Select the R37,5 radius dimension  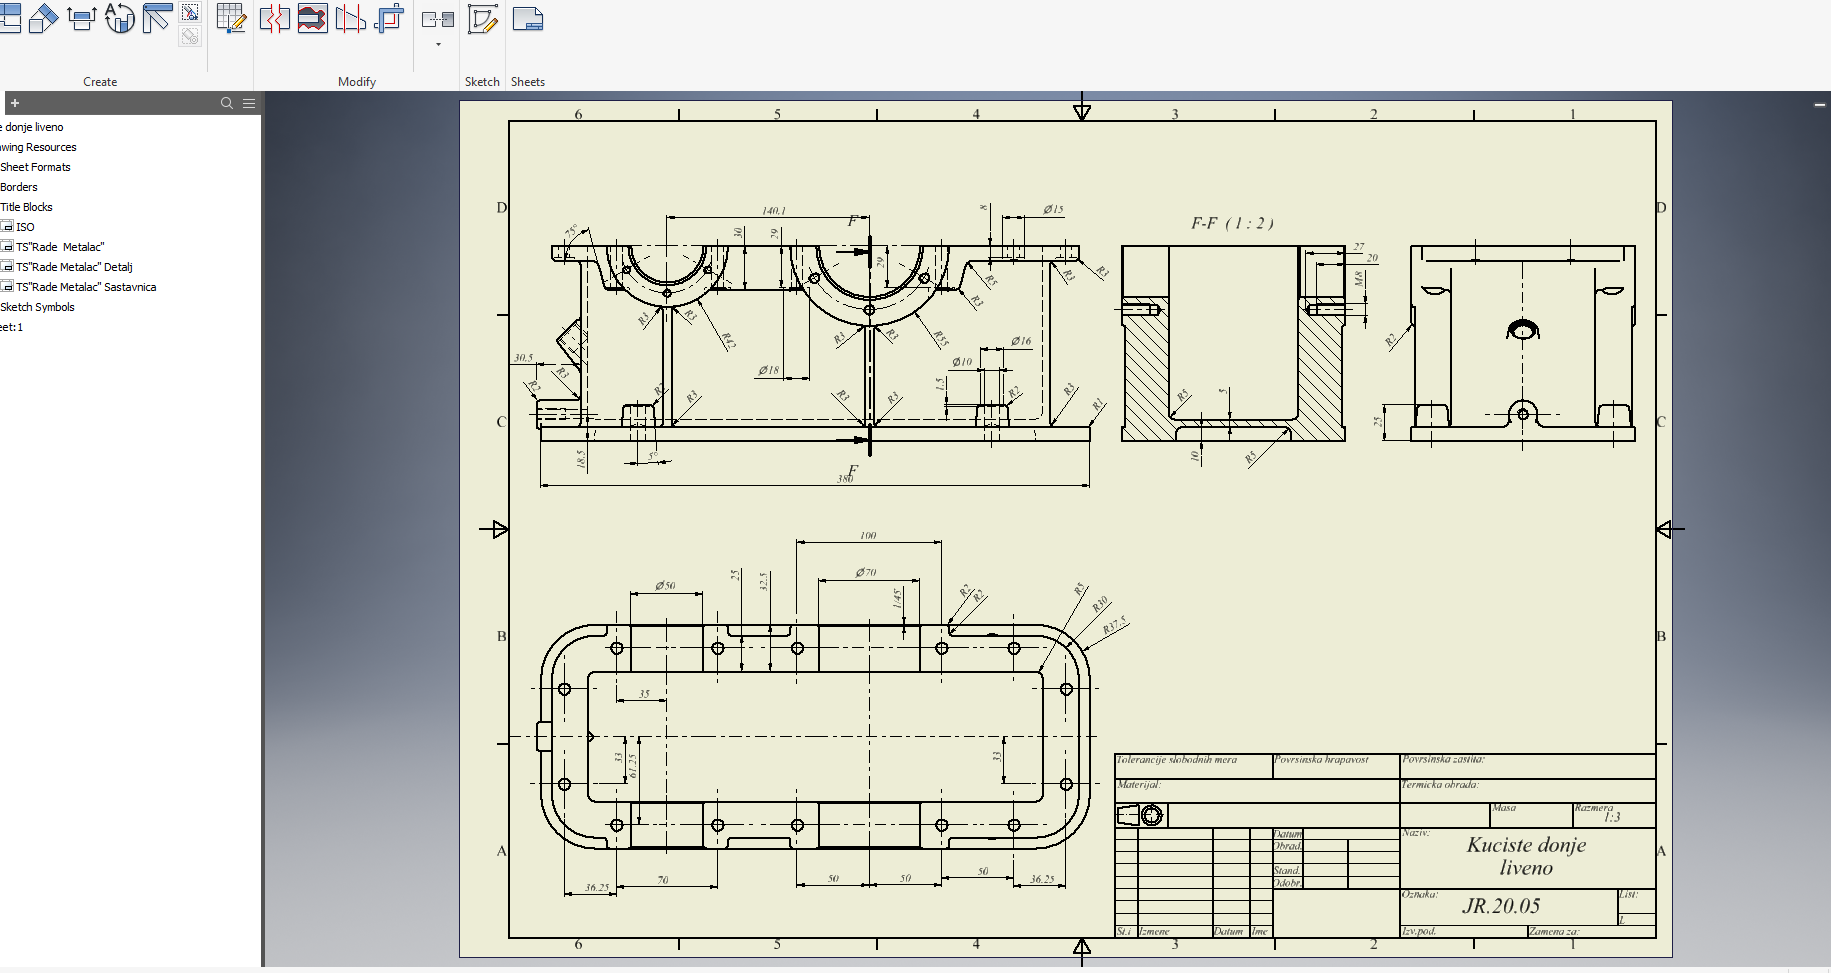point(1115,626)
